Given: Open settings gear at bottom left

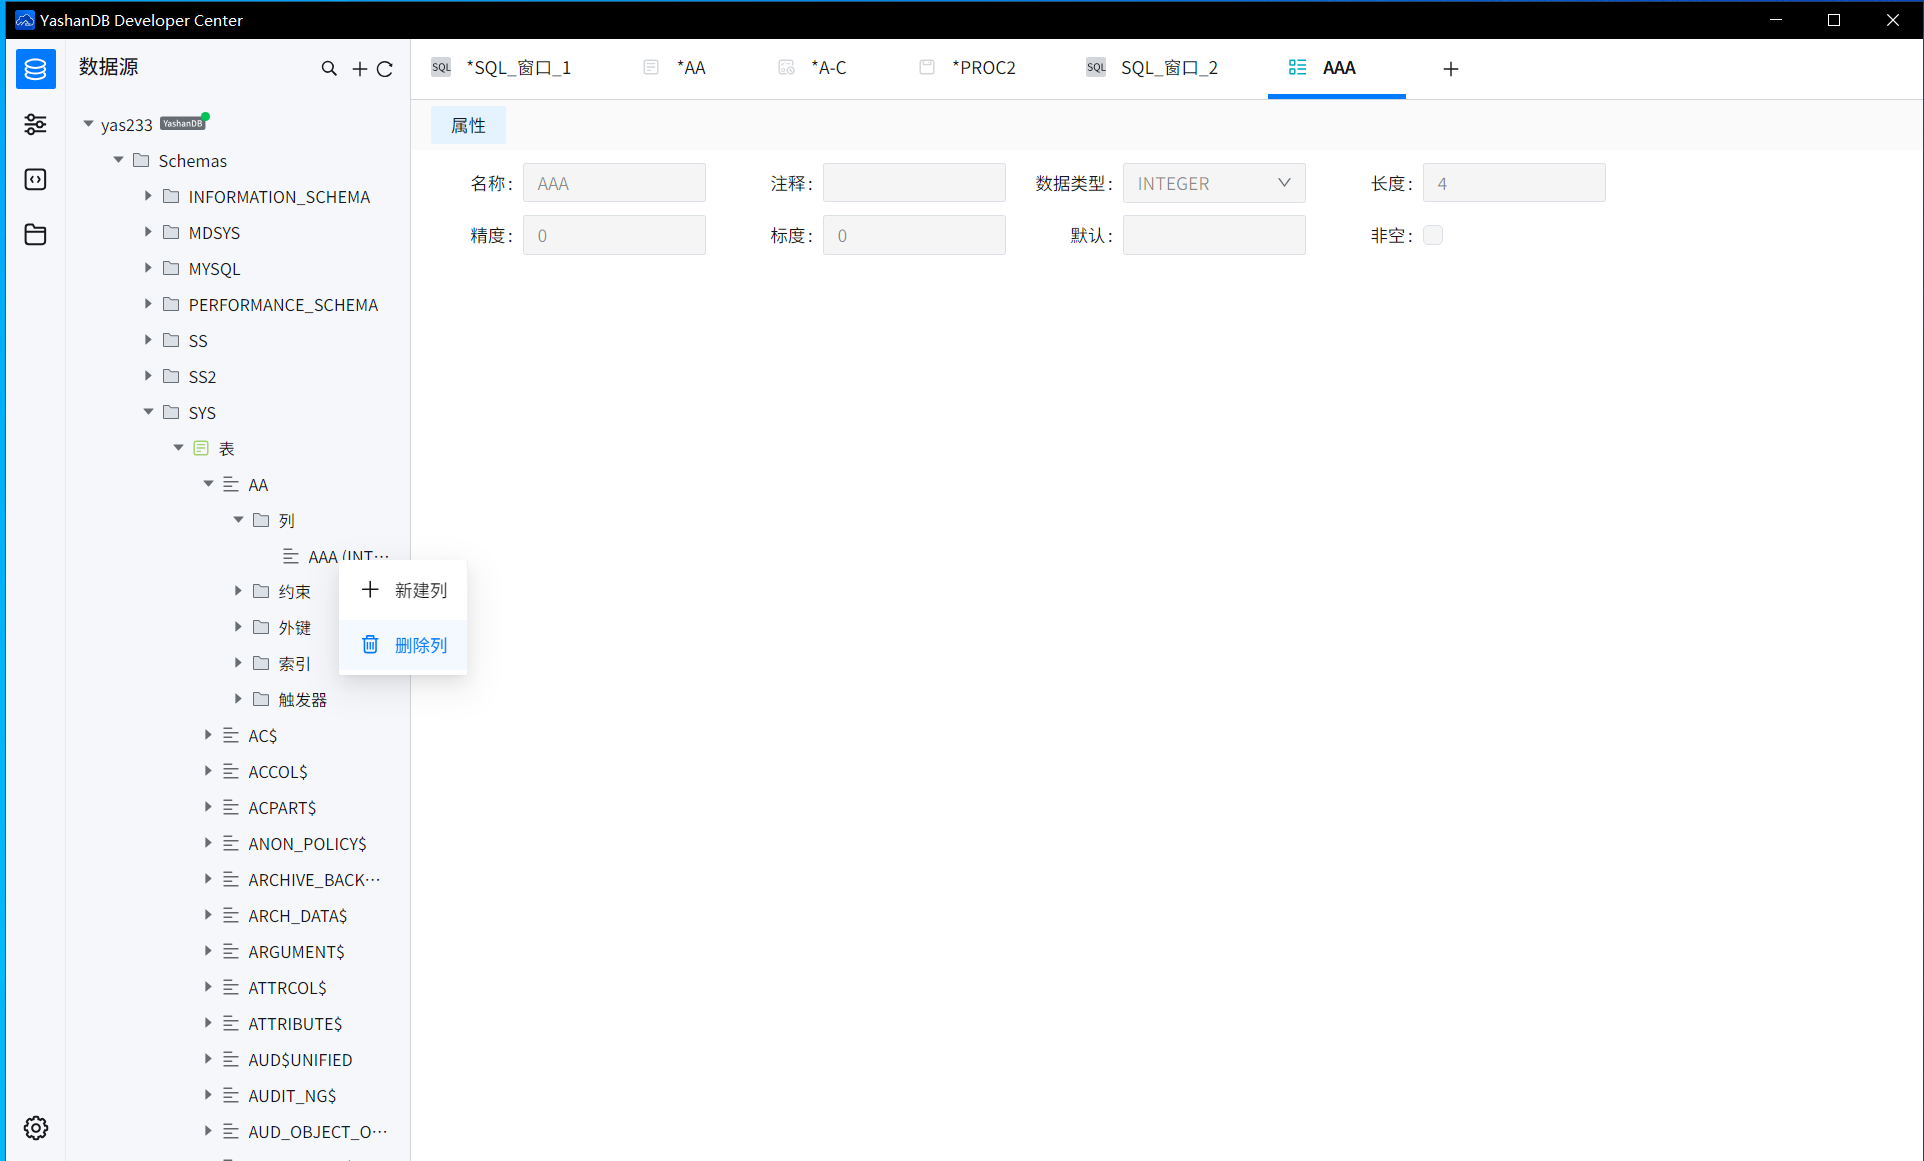Looking at the screenshot, I should [36, 1128].
